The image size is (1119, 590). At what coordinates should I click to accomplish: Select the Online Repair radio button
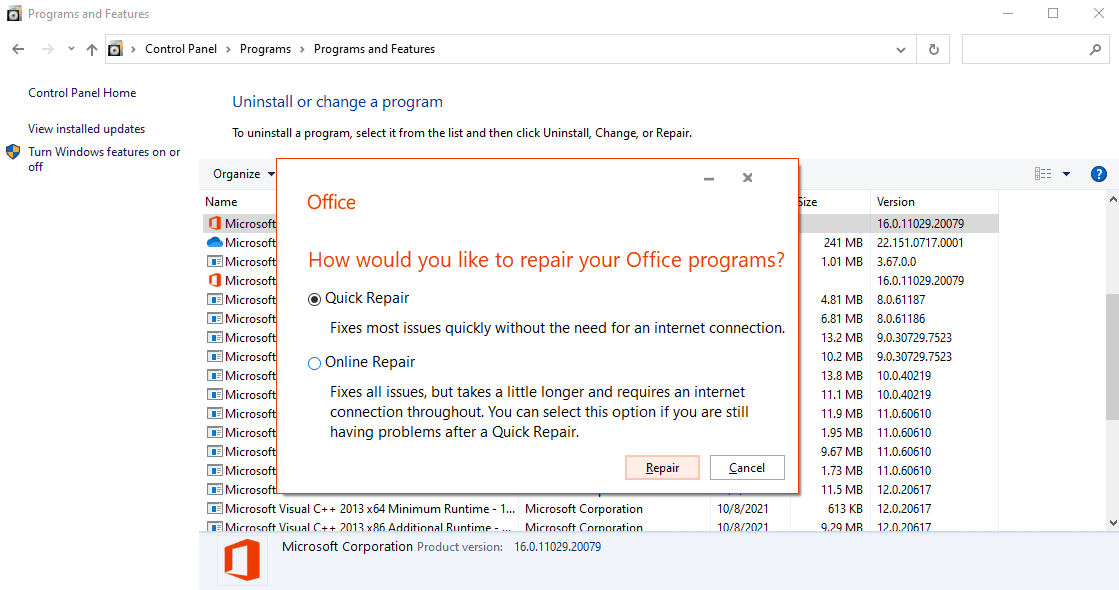pyautogui.click(x=314, y=364)
